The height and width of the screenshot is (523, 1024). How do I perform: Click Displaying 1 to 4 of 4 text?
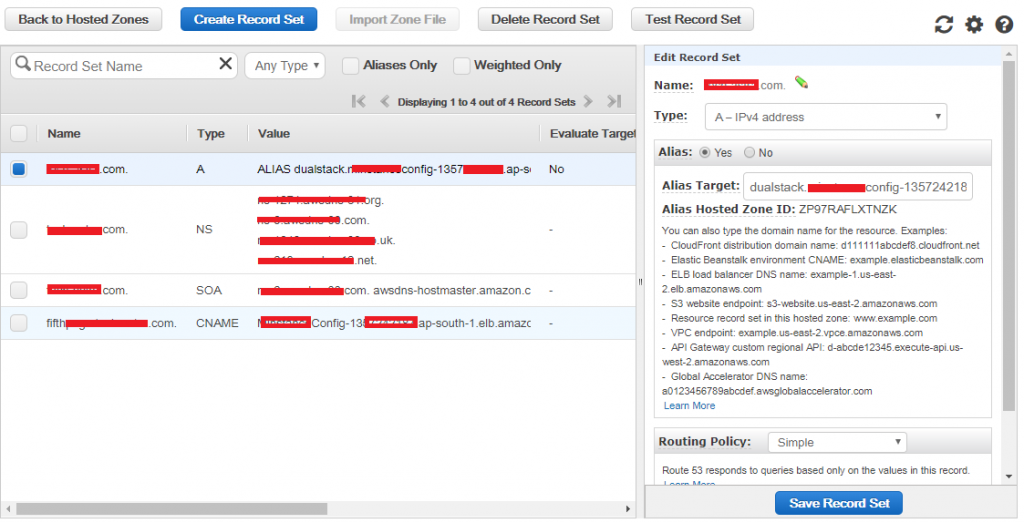point(486,102)
